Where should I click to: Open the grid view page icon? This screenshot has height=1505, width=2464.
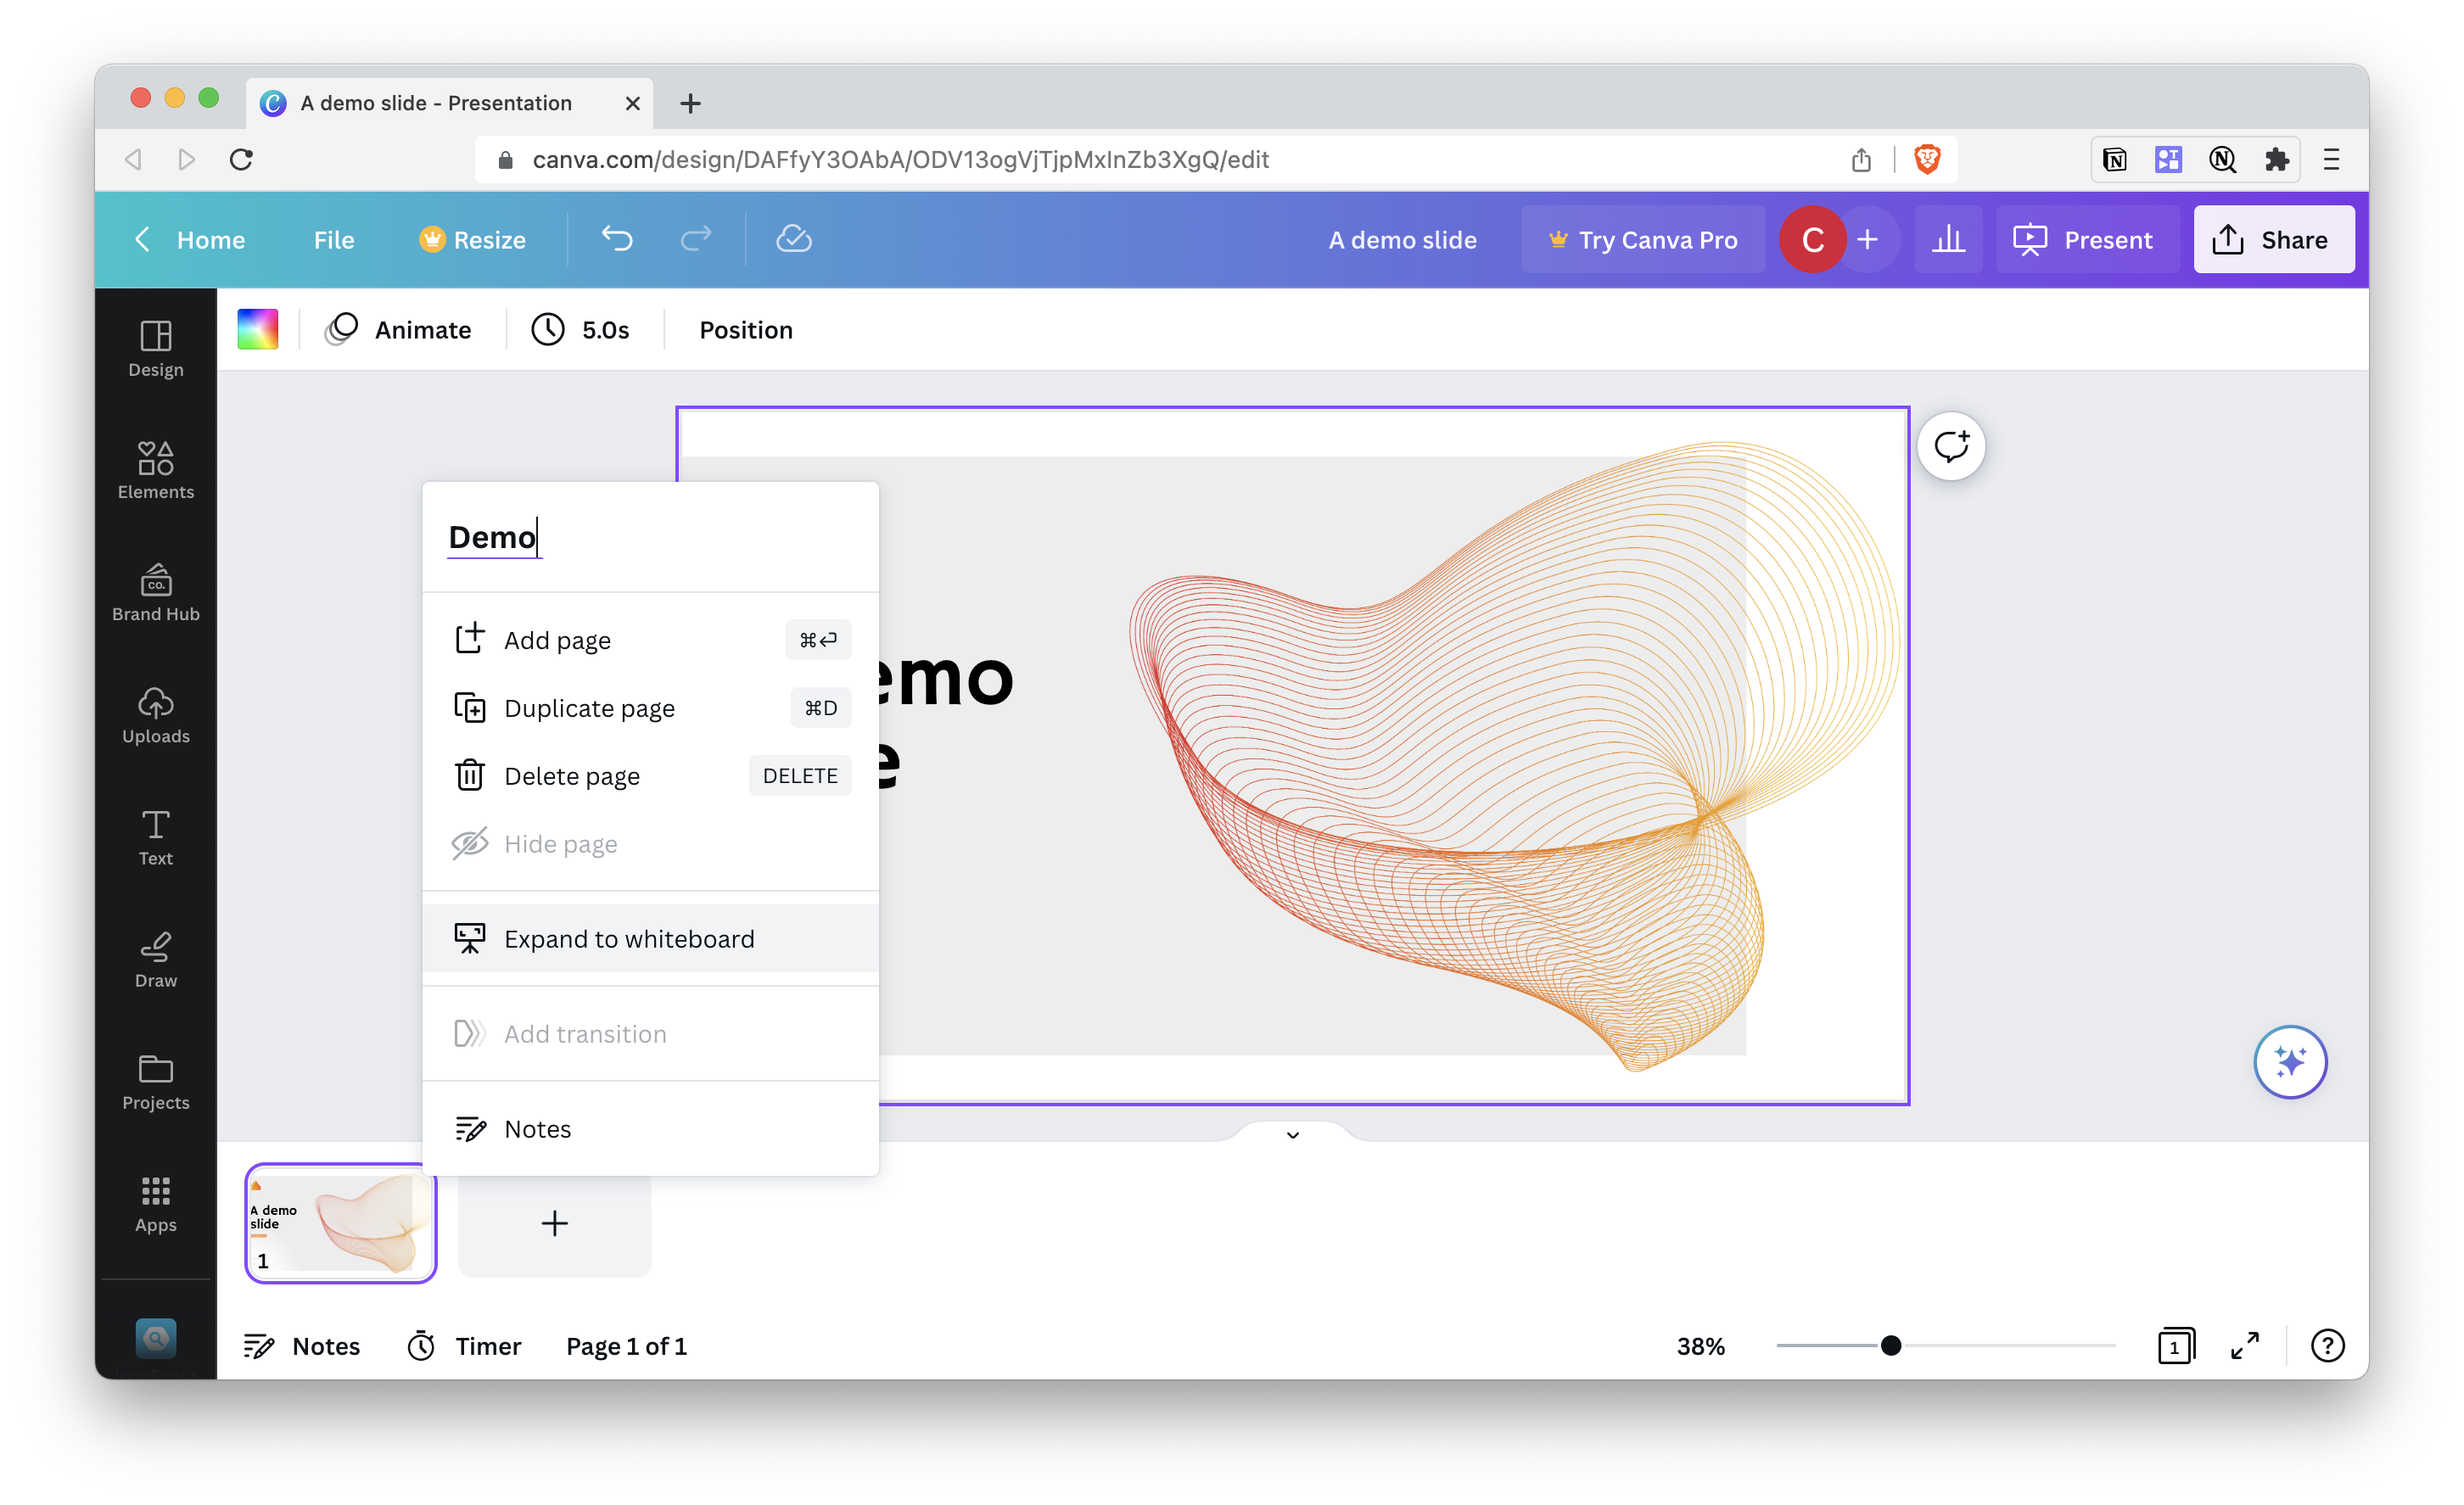click(x=2175, y=1345)
